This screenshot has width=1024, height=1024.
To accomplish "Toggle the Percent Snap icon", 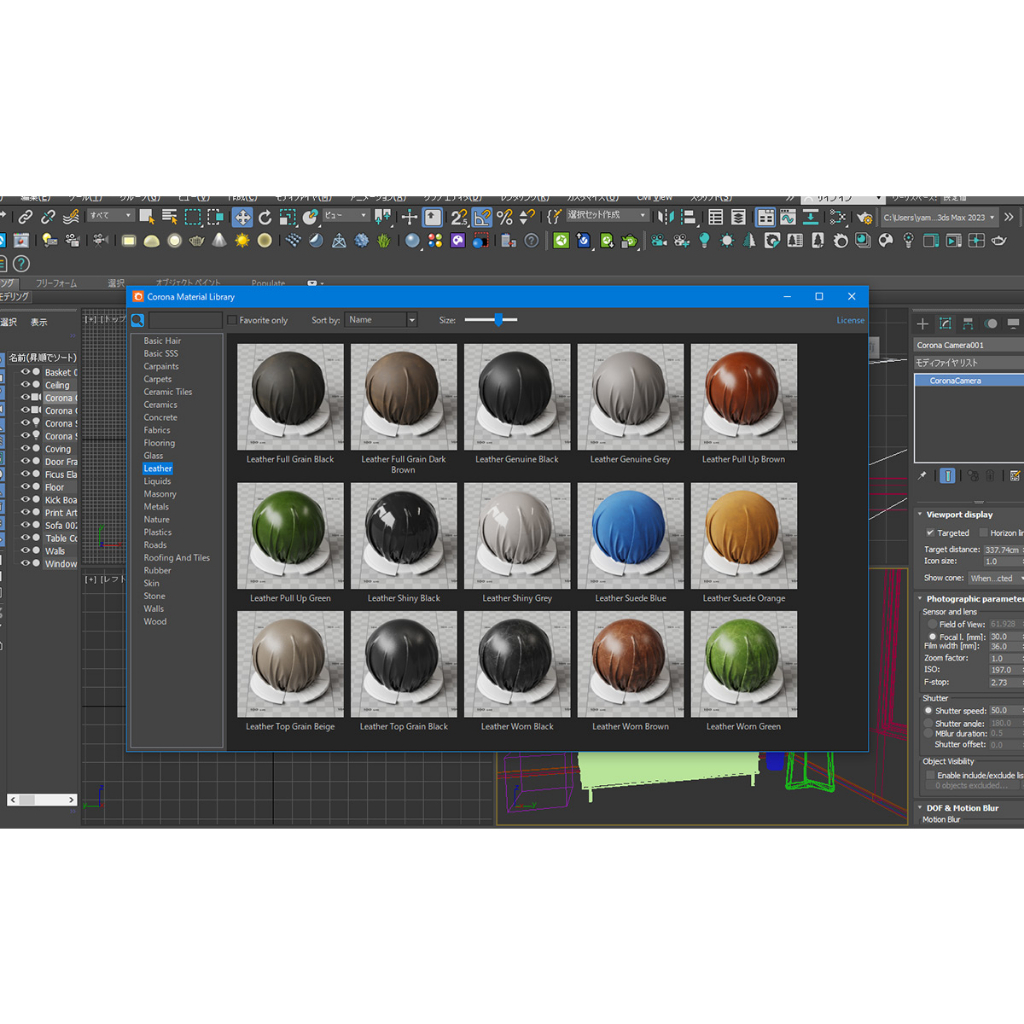I will 504,217.
